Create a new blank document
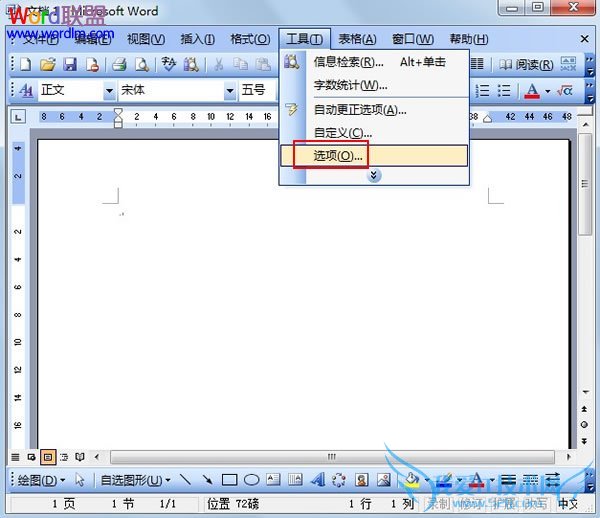Image resolution: width=600 pixels, height=518 pixels. [25, 64]
